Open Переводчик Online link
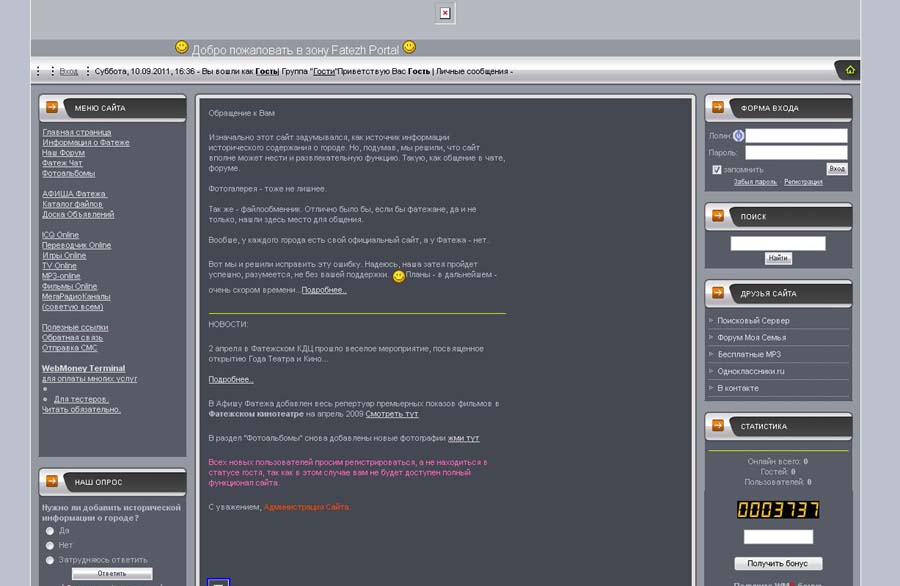 coord(76,245)
